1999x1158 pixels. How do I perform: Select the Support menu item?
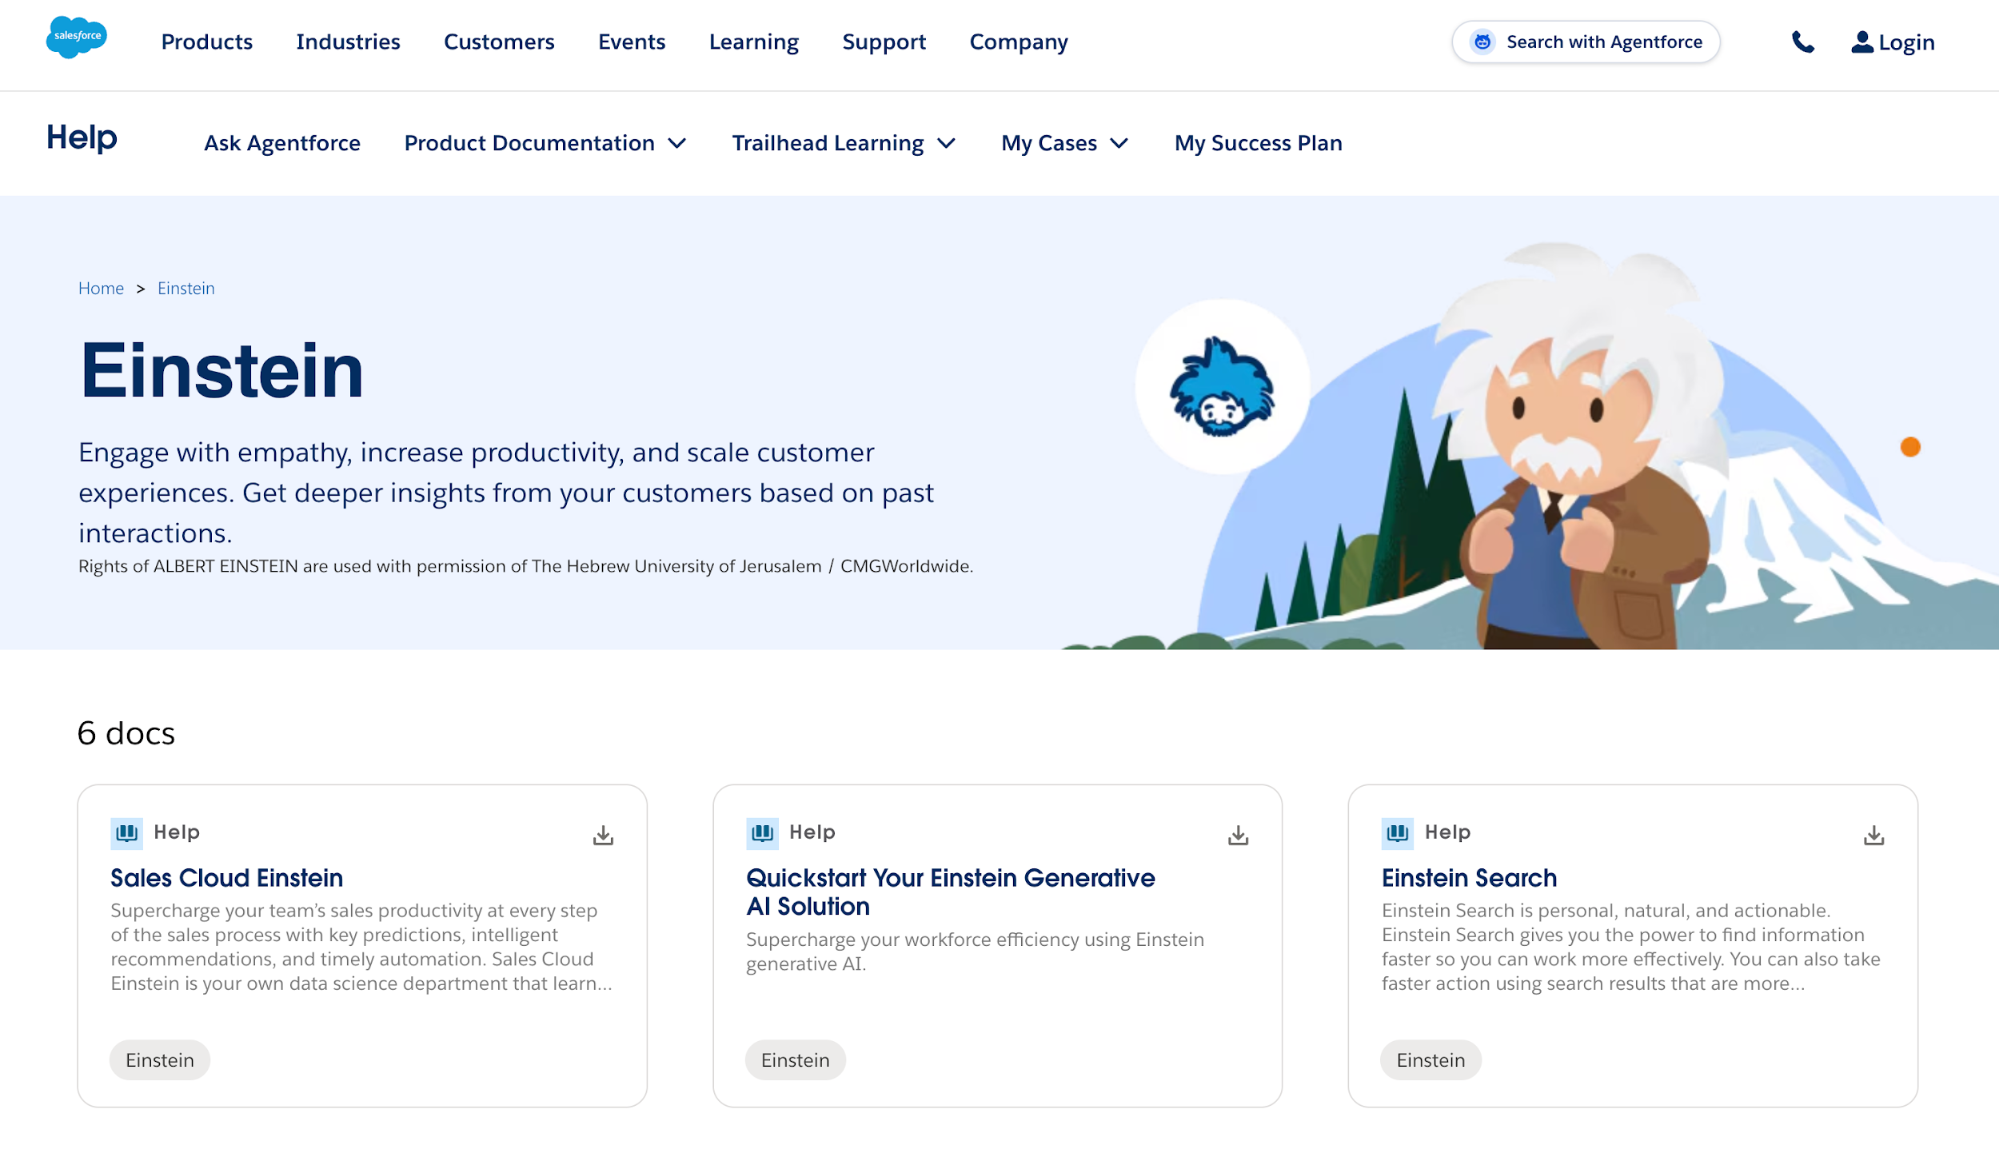(x=884, y=42)
